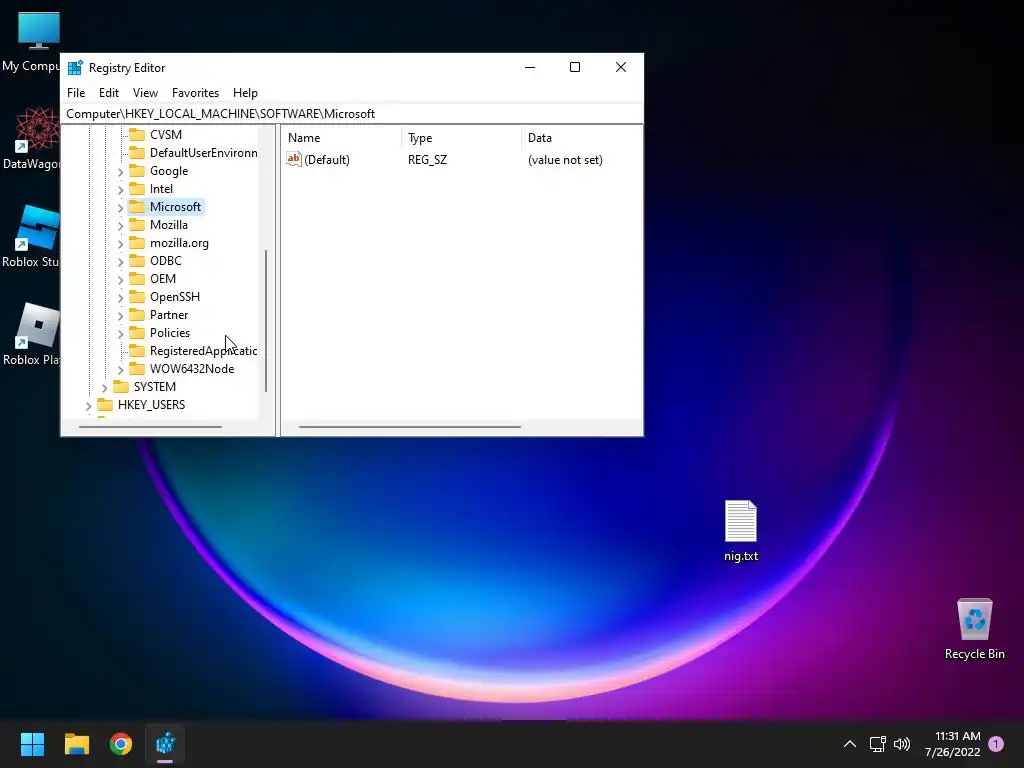Open Google Chrome from the taskbar

coord(121,744)
